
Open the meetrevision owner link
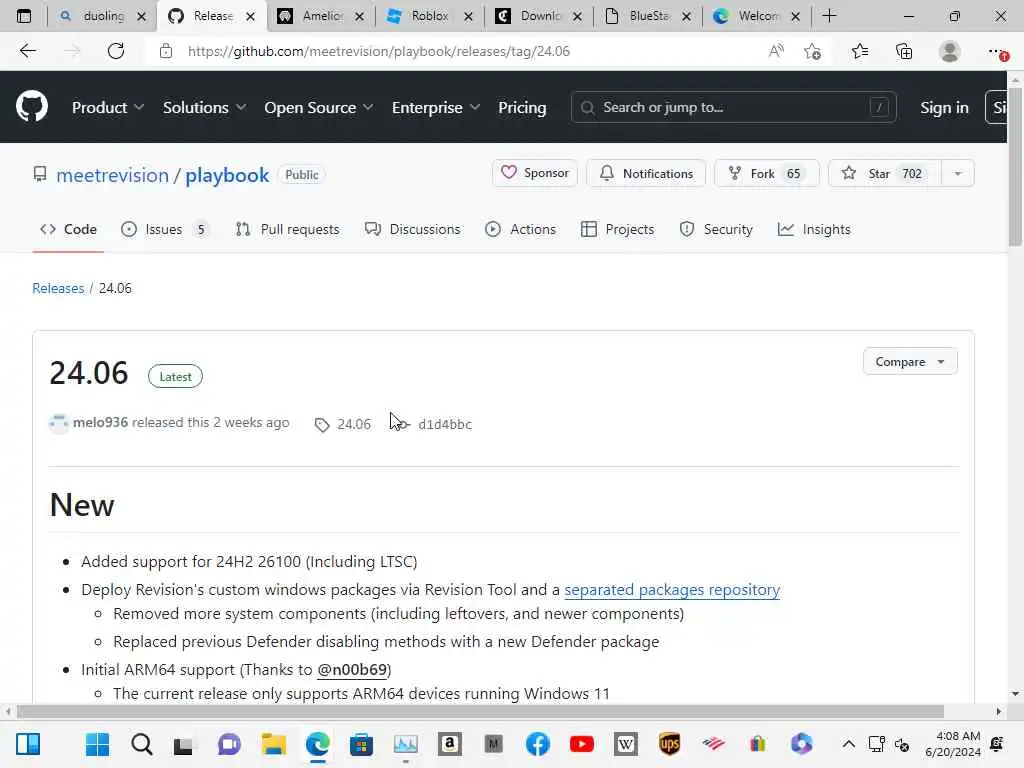[112, 175]
